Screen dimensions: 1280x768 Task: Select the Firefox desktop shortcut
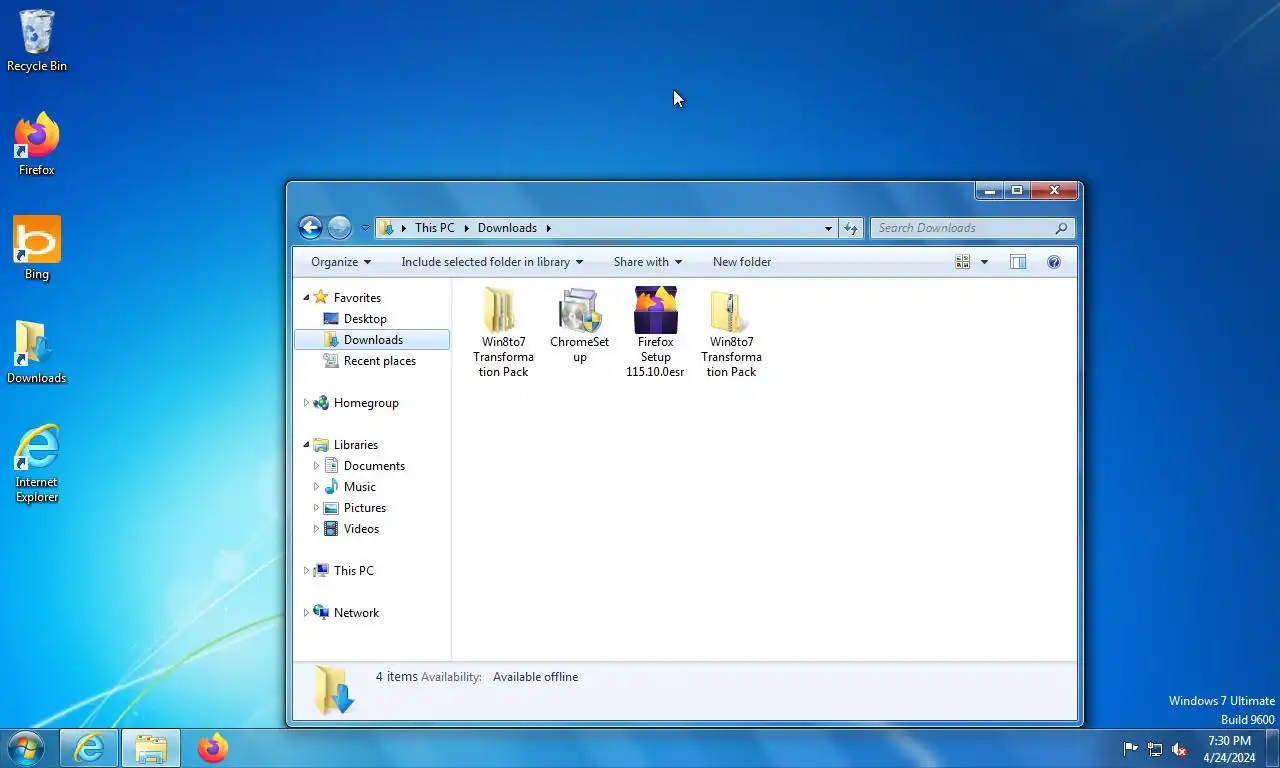click(x=37, y=144)
